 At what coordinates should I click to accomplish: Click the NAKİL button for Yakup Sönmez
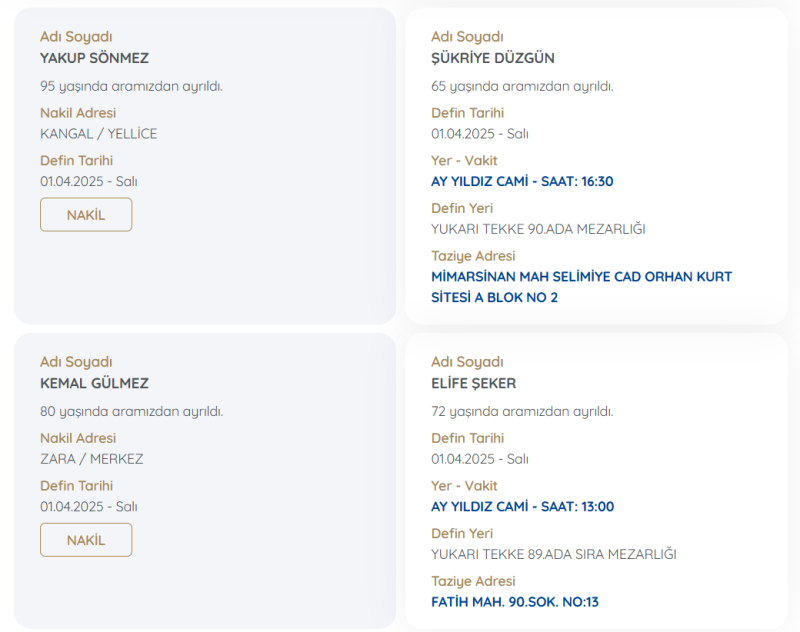(86, 215)
